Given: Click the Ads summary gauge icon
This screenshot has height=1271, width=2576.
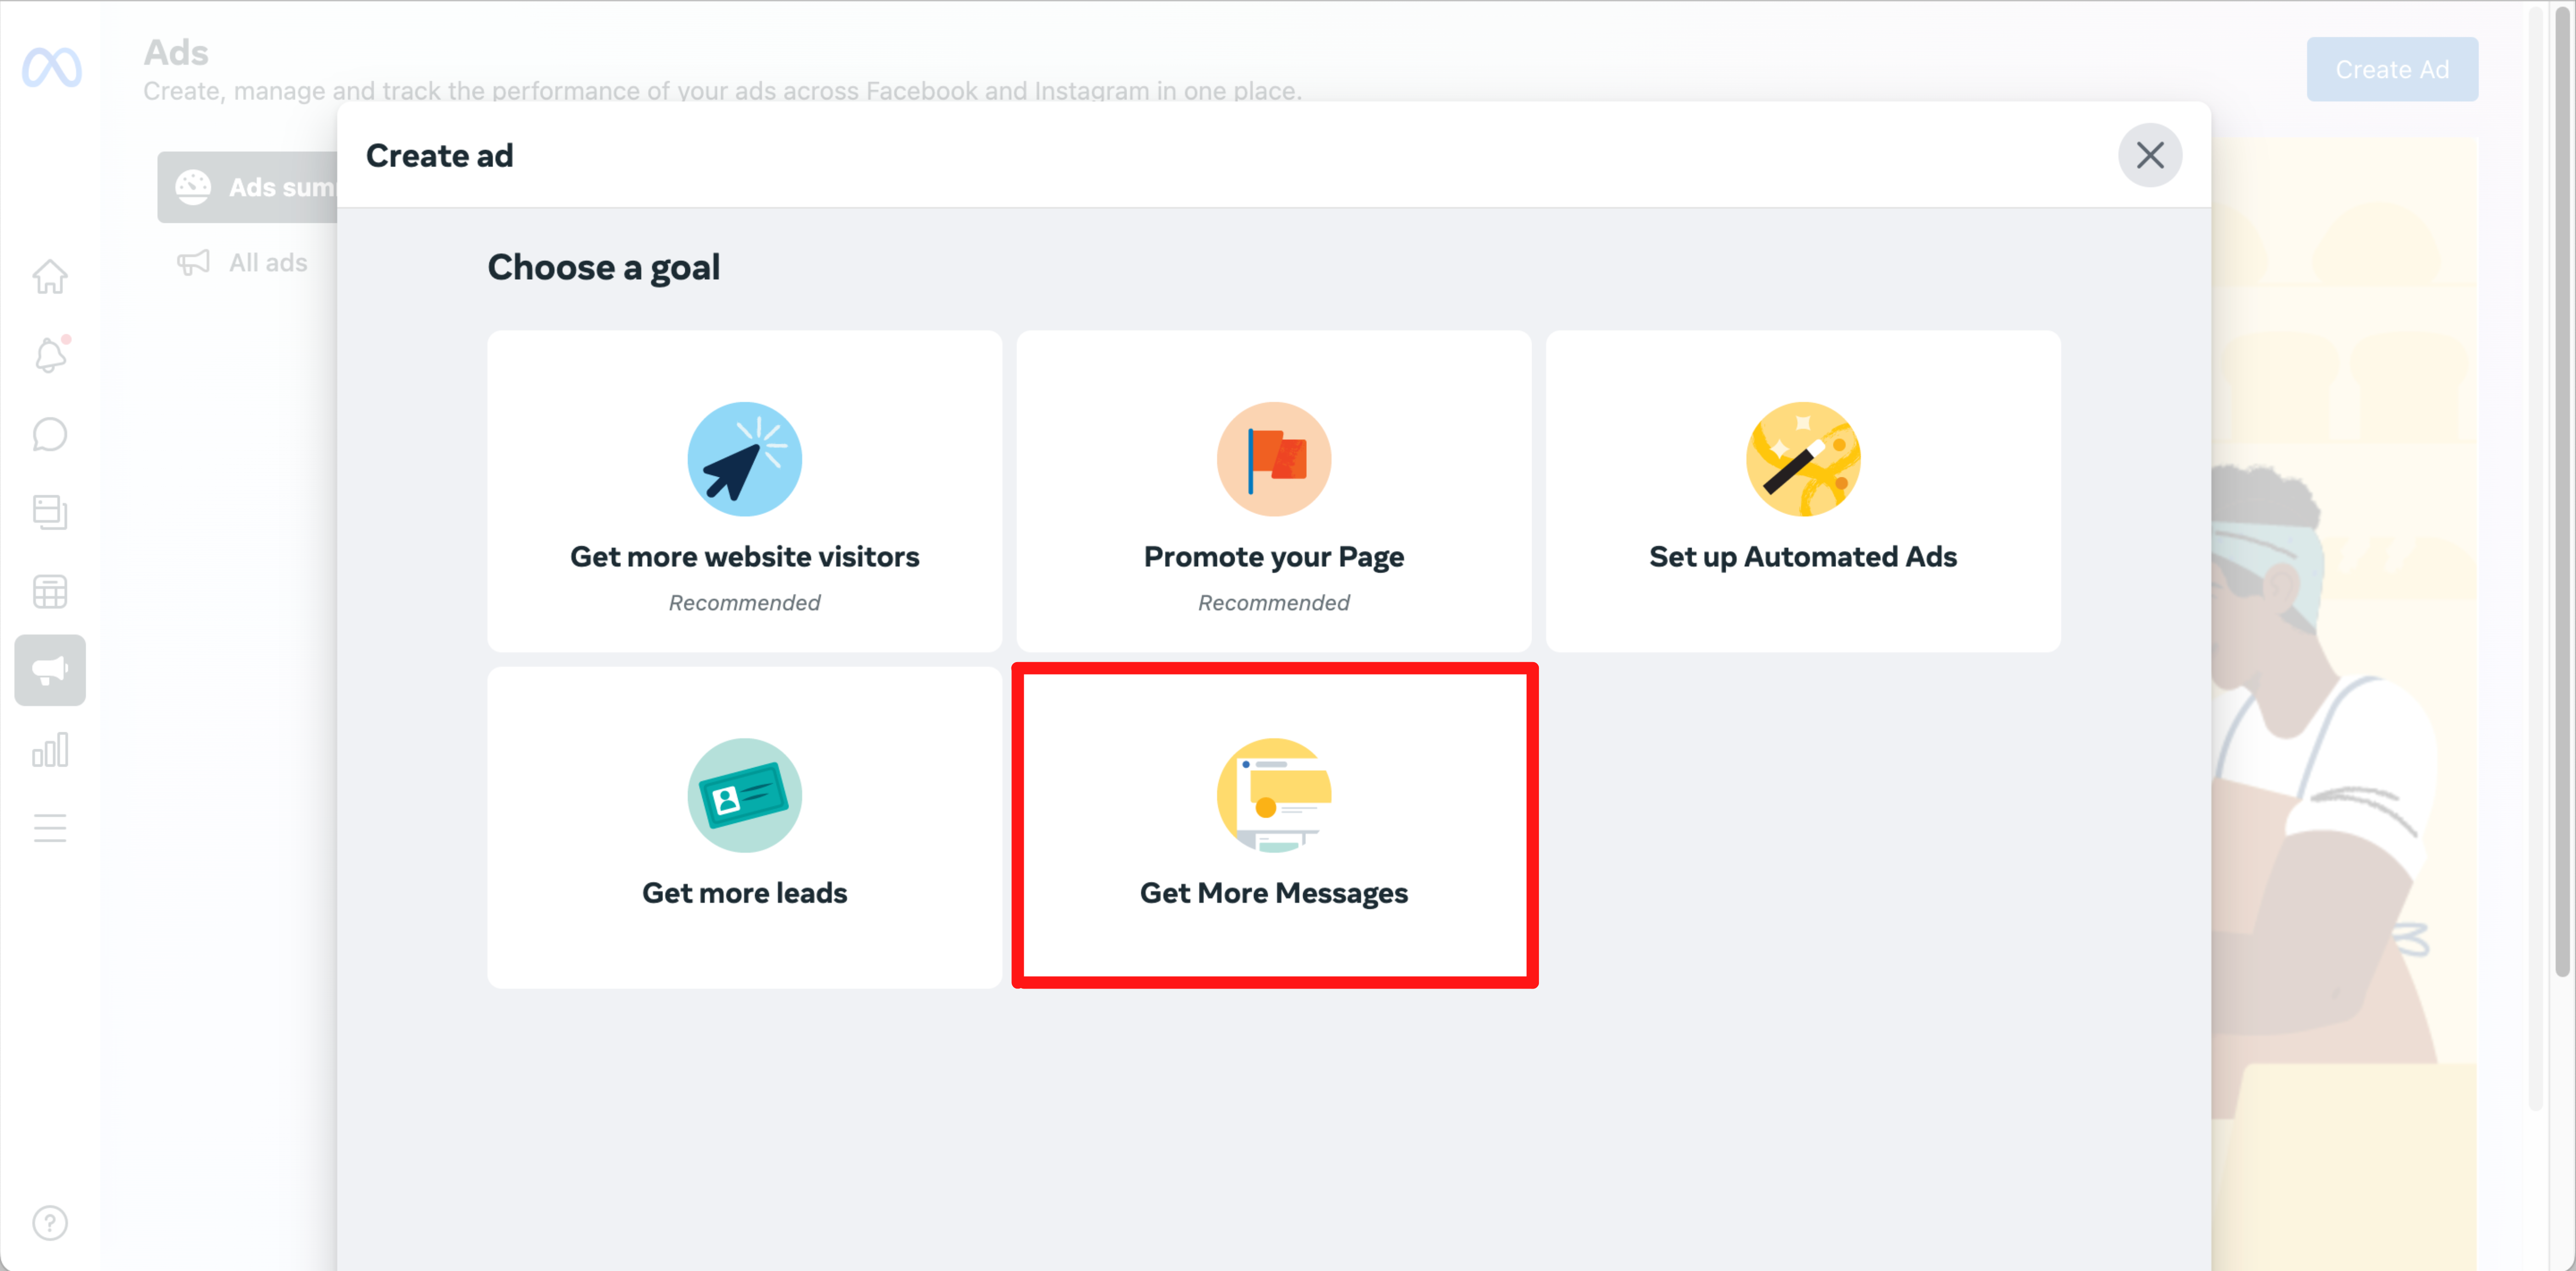Looking at the screenshot, I should click(x=193, y=187).
